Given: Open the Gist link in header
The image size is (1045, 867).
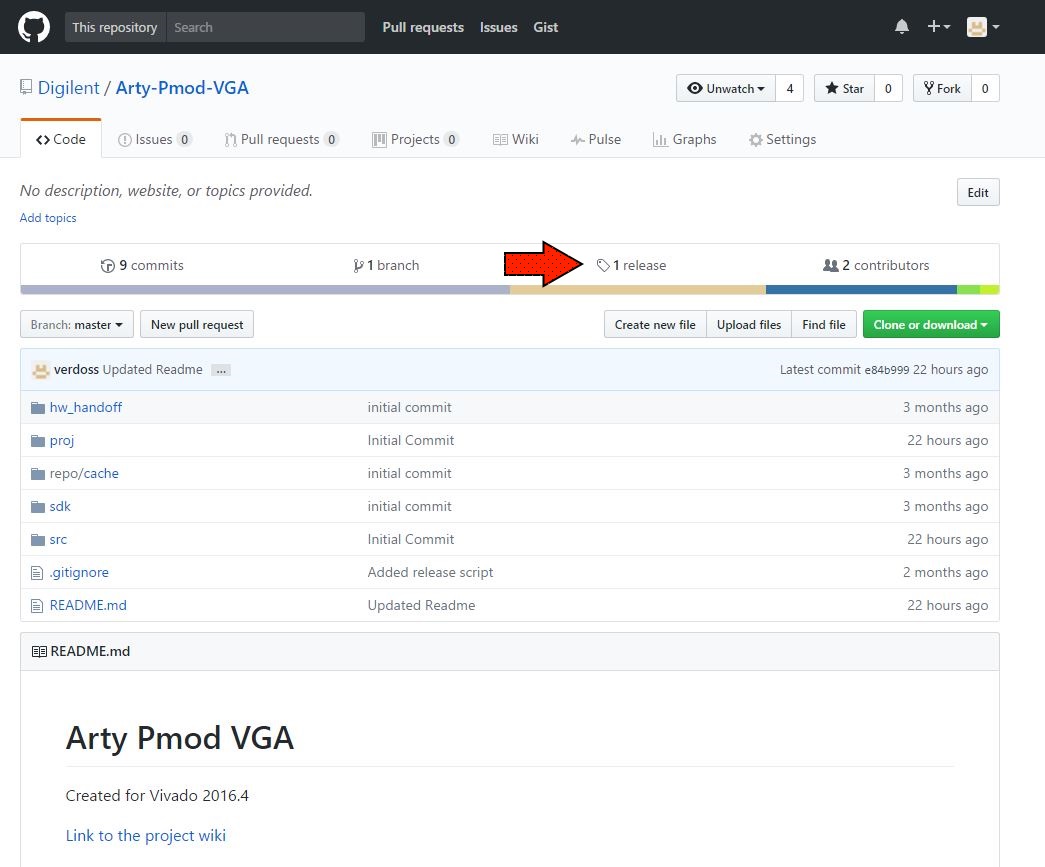Looking at the screenshot, I should coord(545,27).
